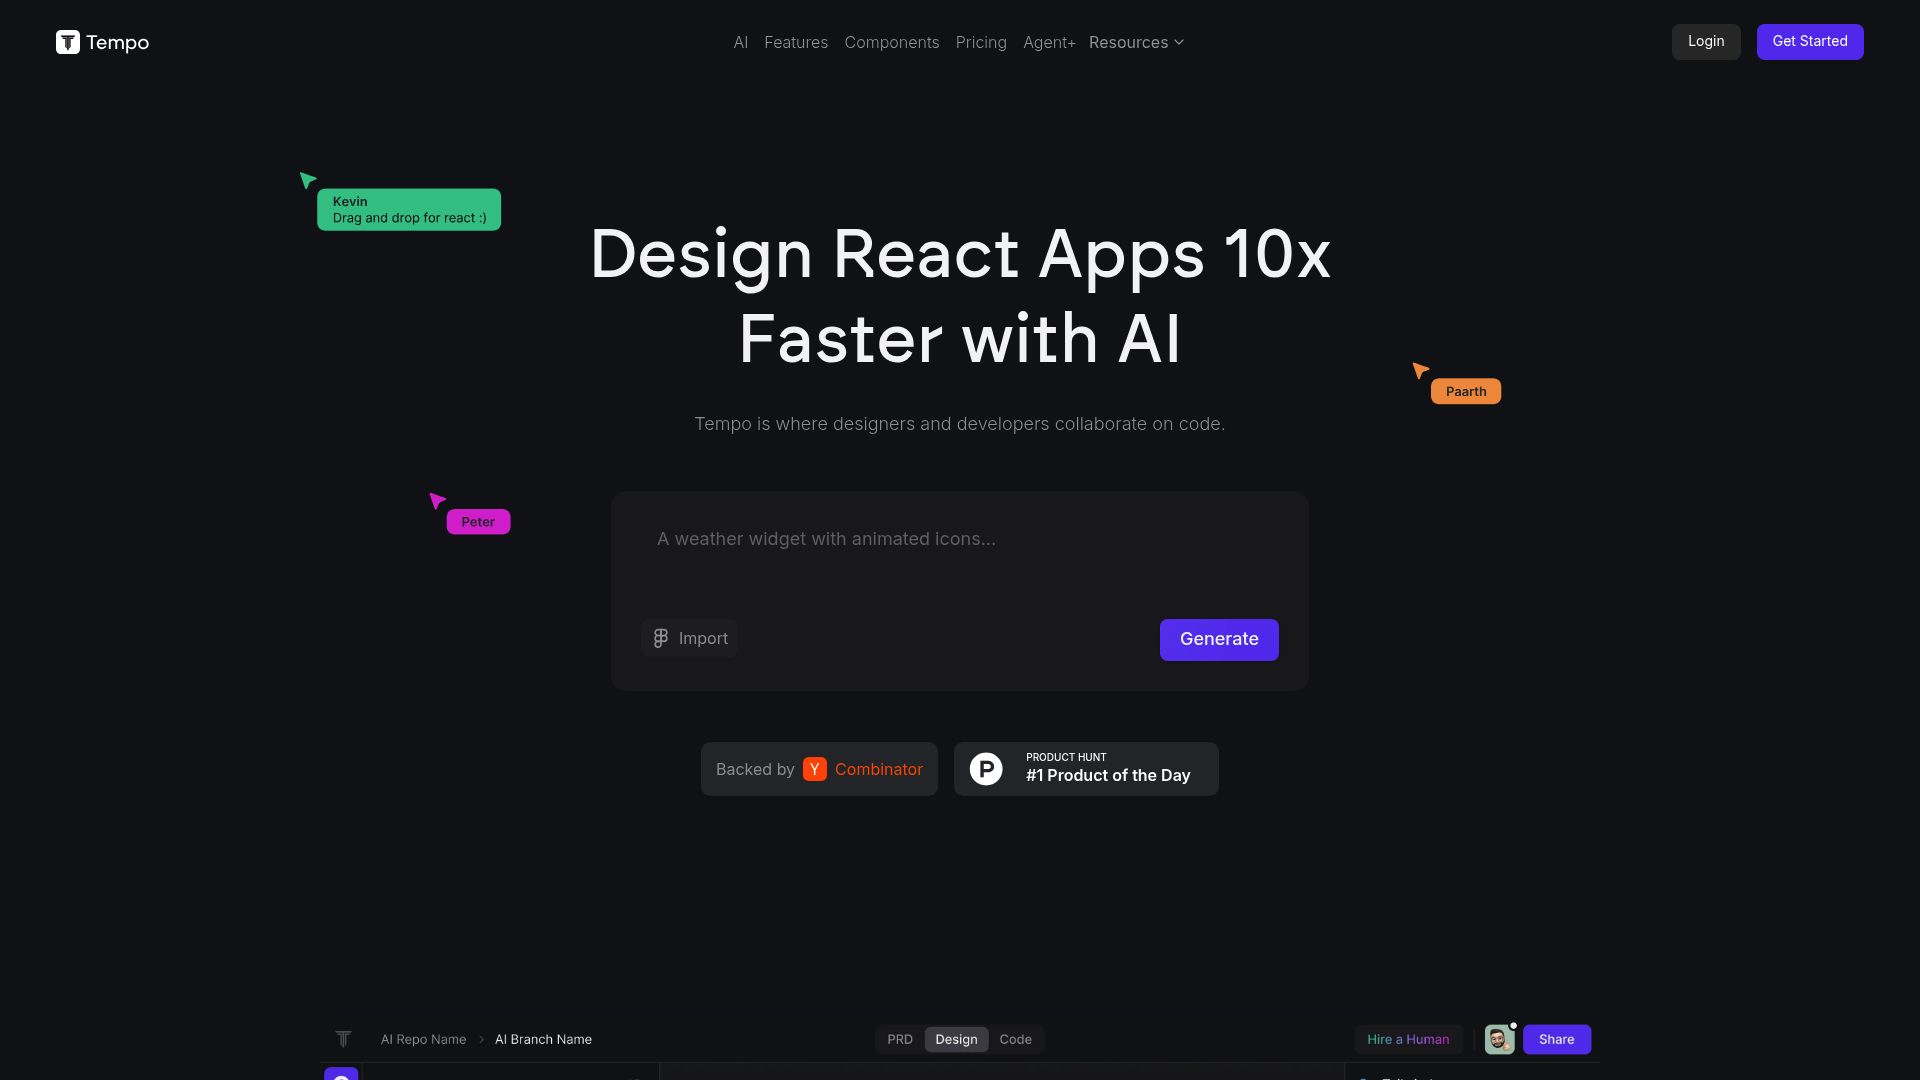Click Kevin's green collaborator cursor label
This screenshot has height=1080, width=1920.
(x=408, y=209)
